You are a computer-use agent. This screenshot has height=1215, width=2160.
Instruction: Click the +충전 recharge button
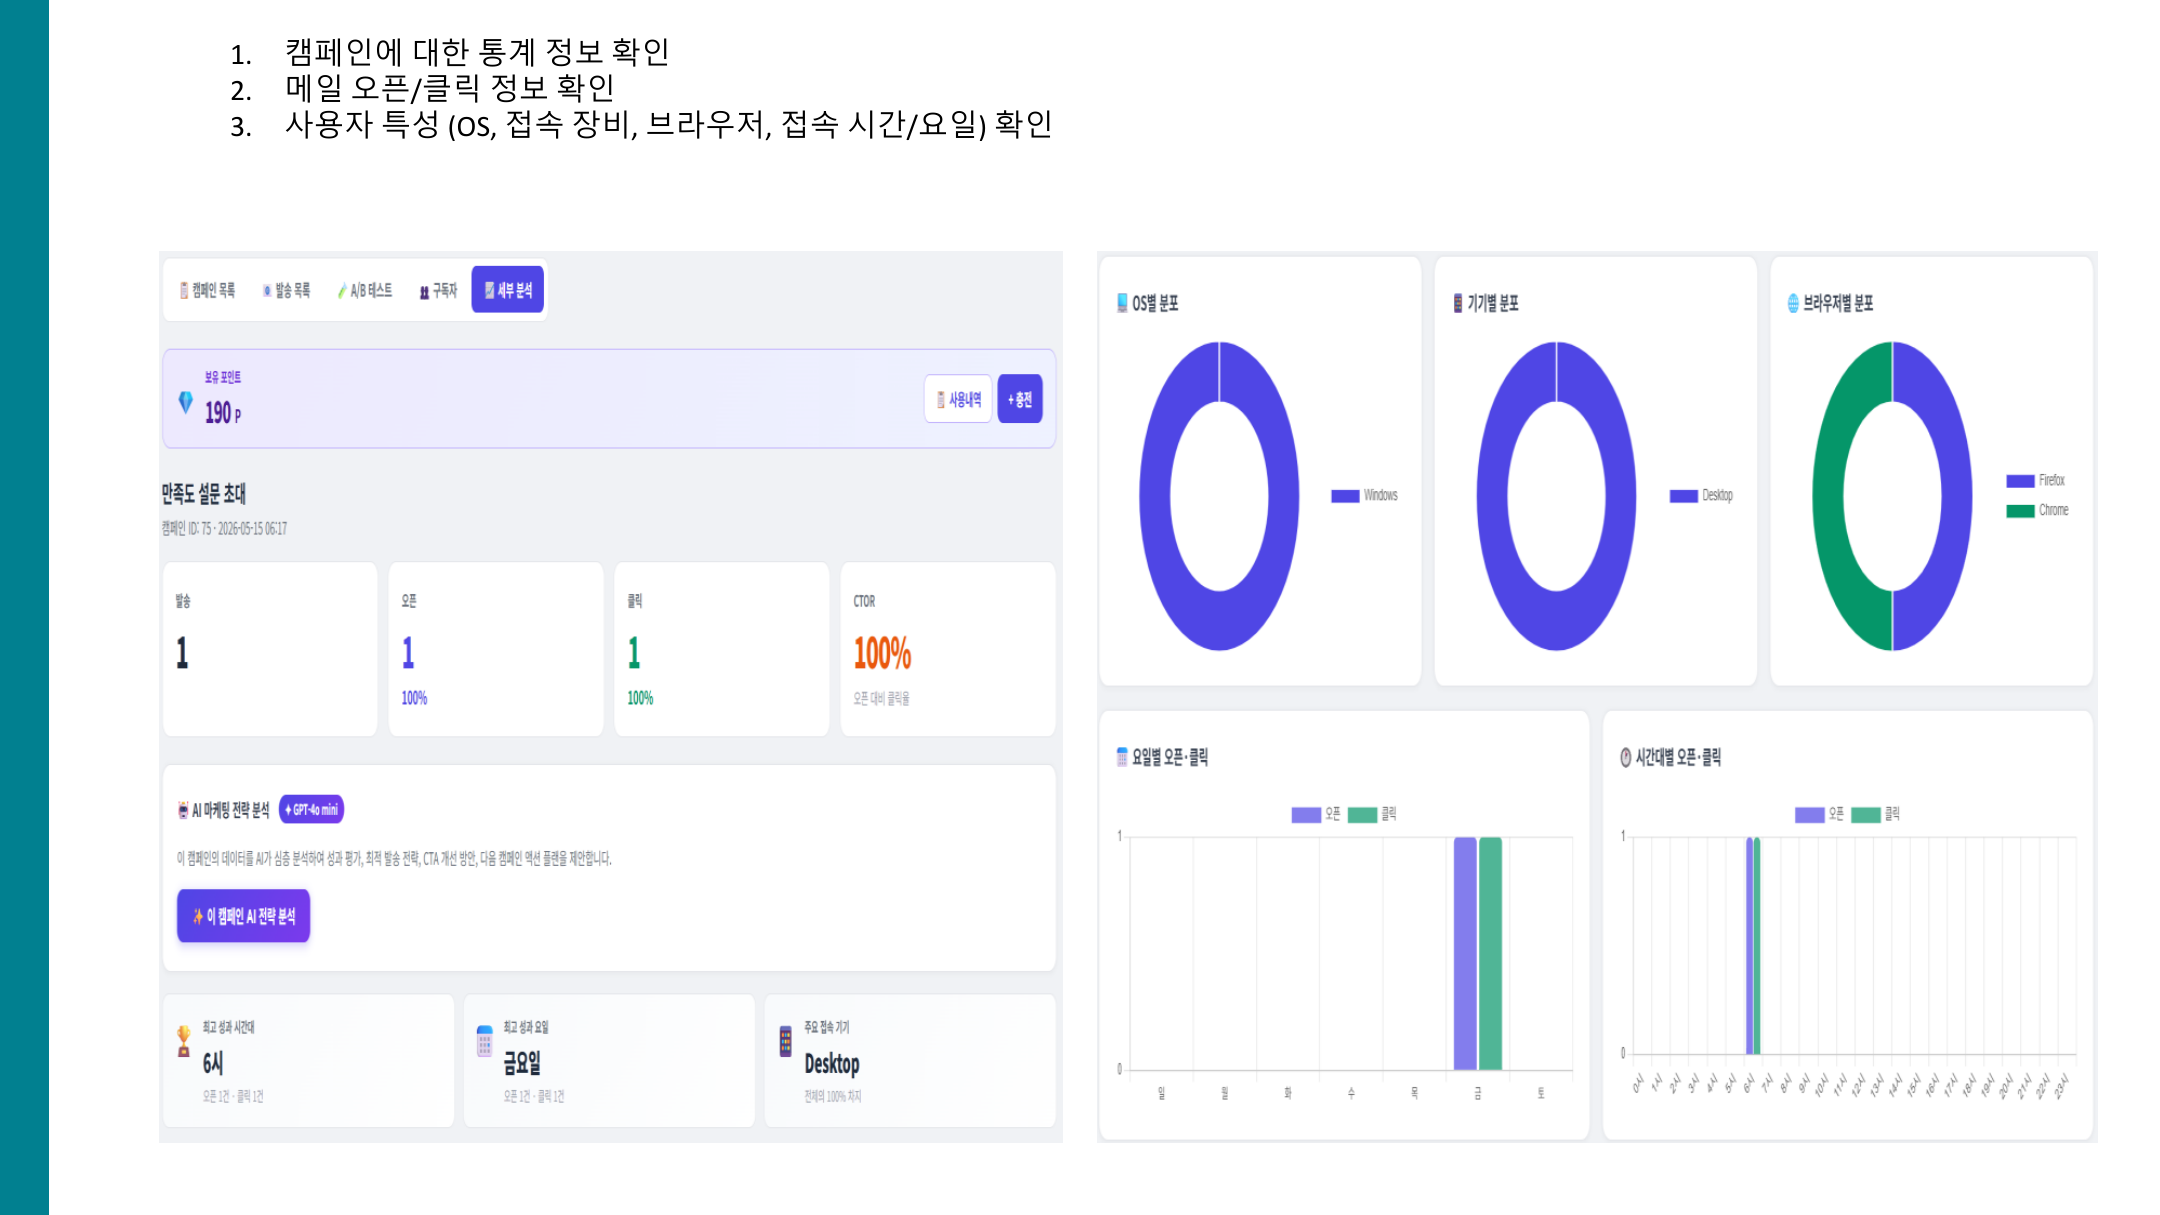1020,399
